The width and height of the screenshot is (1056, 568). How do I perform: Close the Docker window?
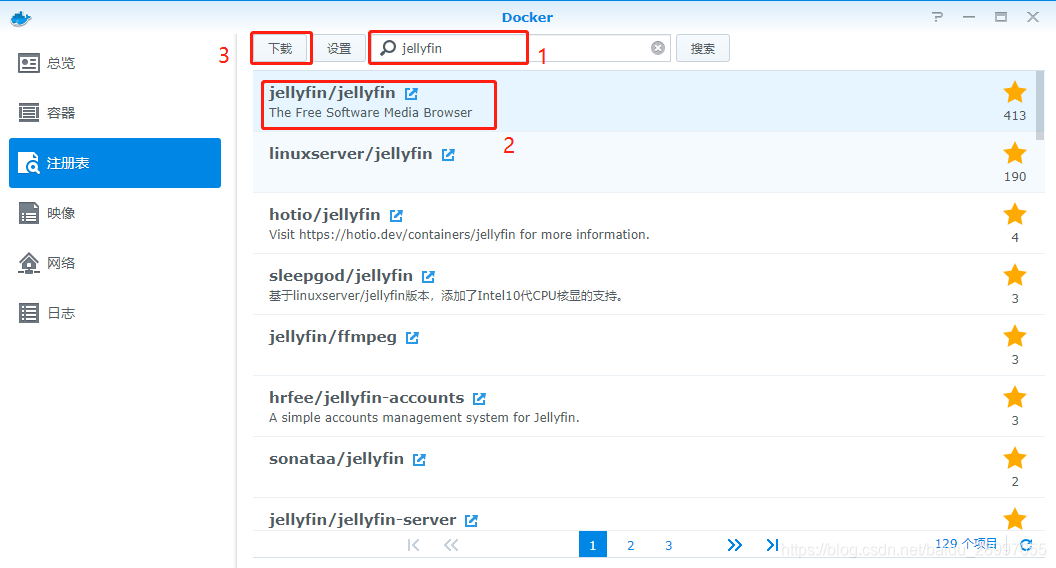pos(1033,17)
